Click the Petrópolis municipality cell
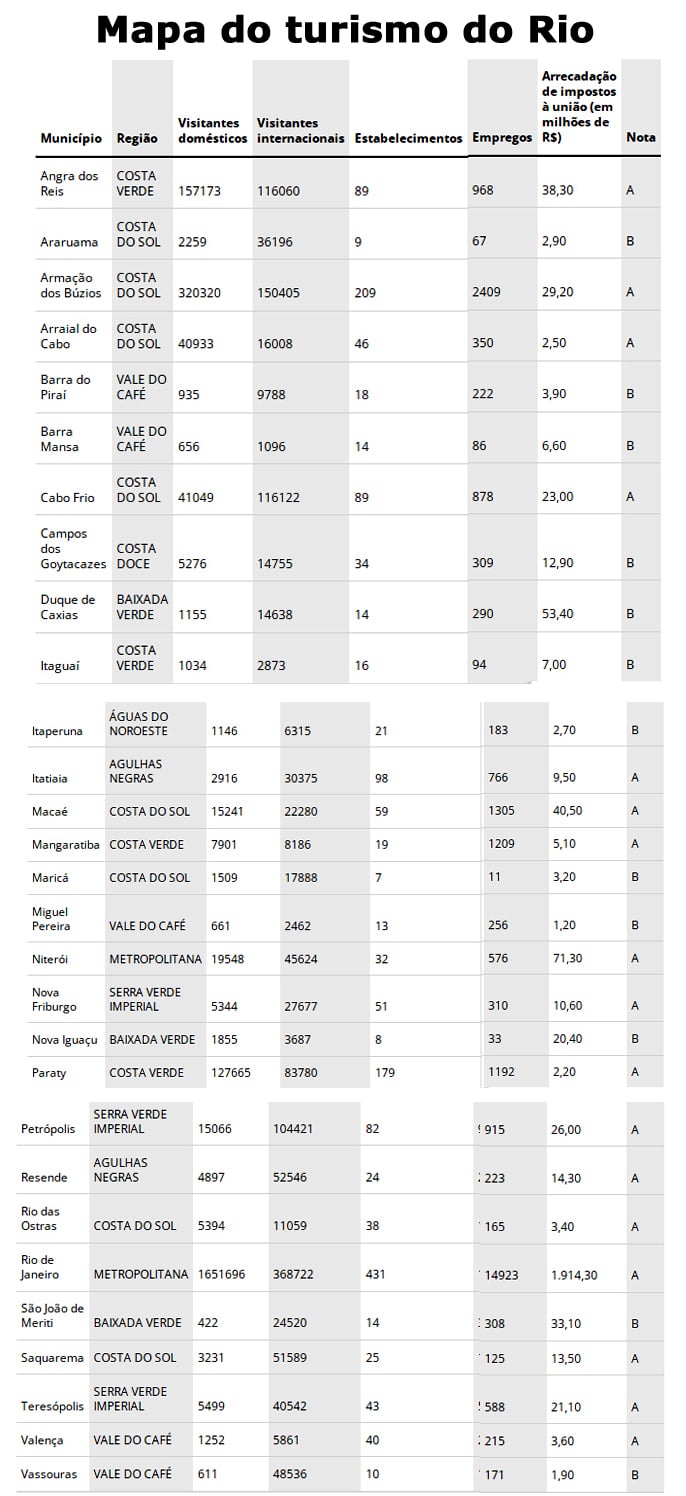 48,1129
